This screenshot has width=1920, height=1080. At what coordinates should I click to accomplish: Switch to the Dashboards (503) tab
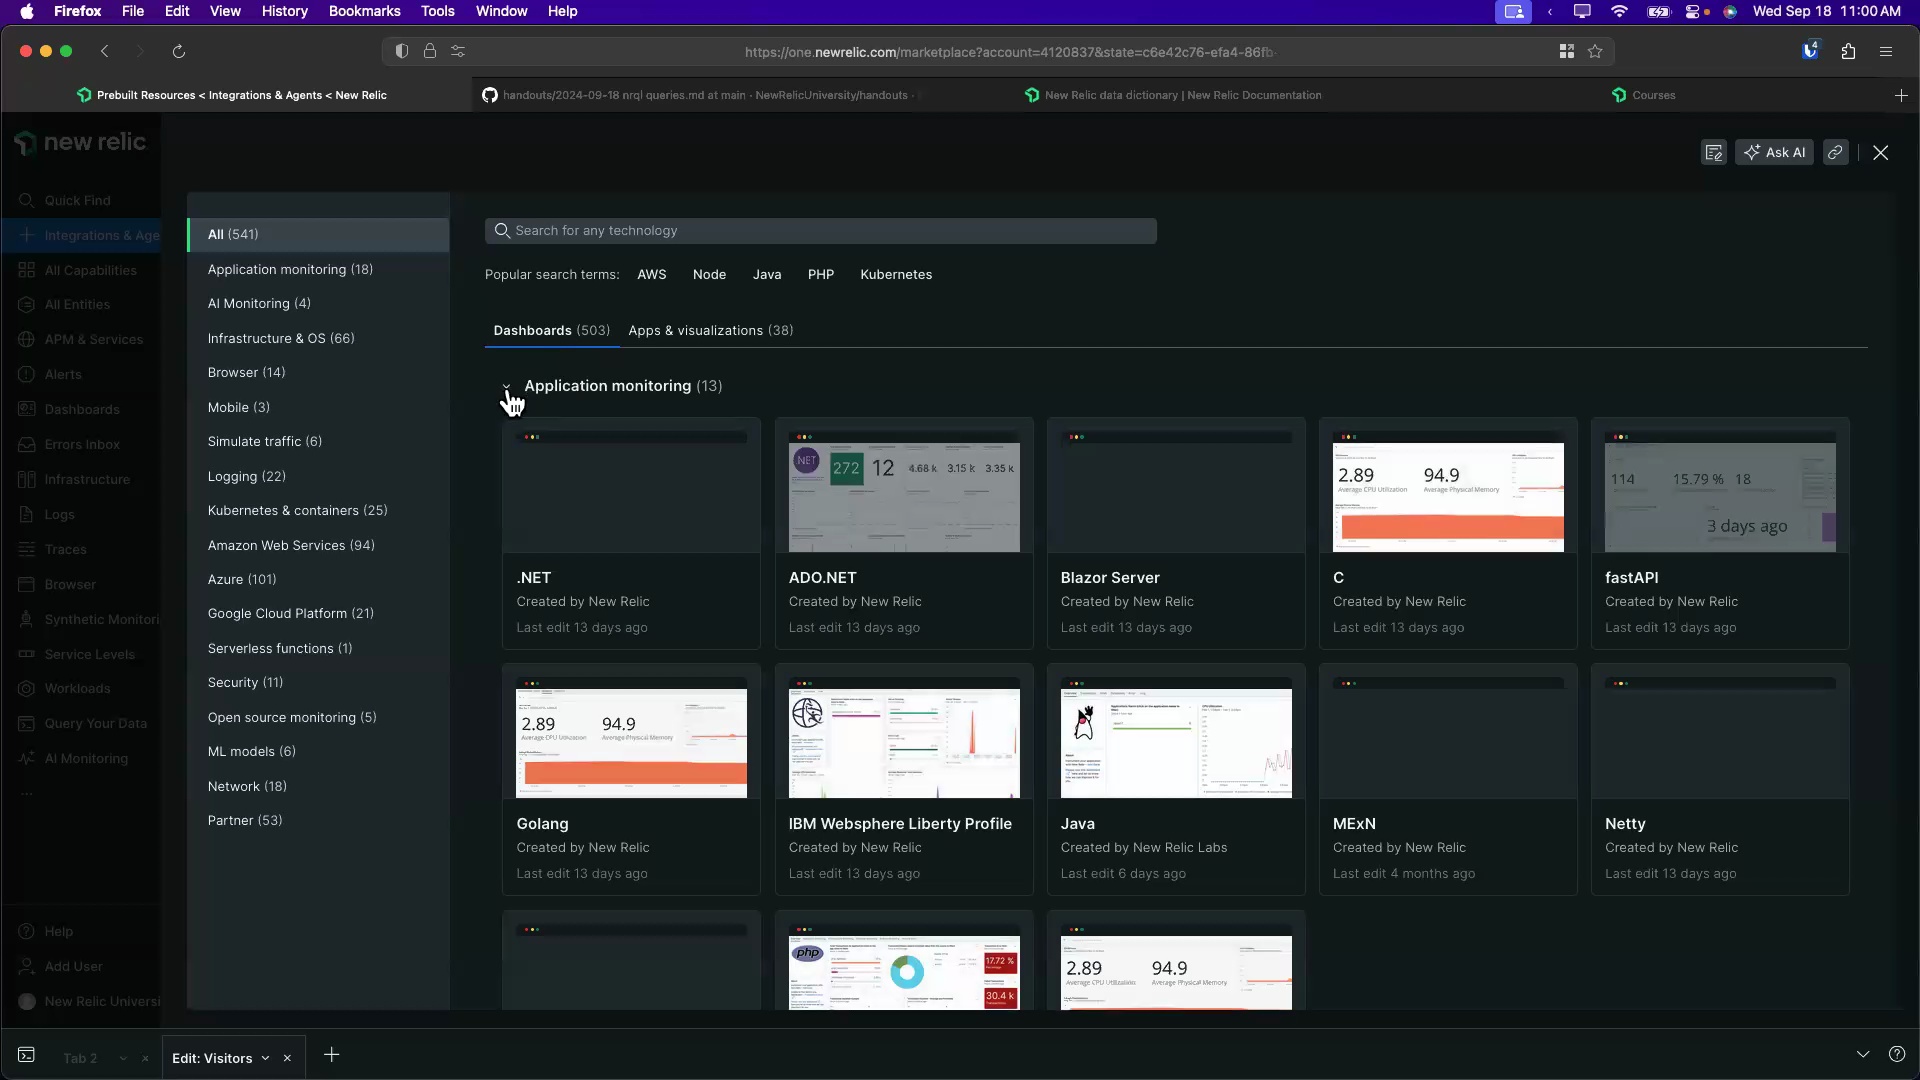[551, 331]
